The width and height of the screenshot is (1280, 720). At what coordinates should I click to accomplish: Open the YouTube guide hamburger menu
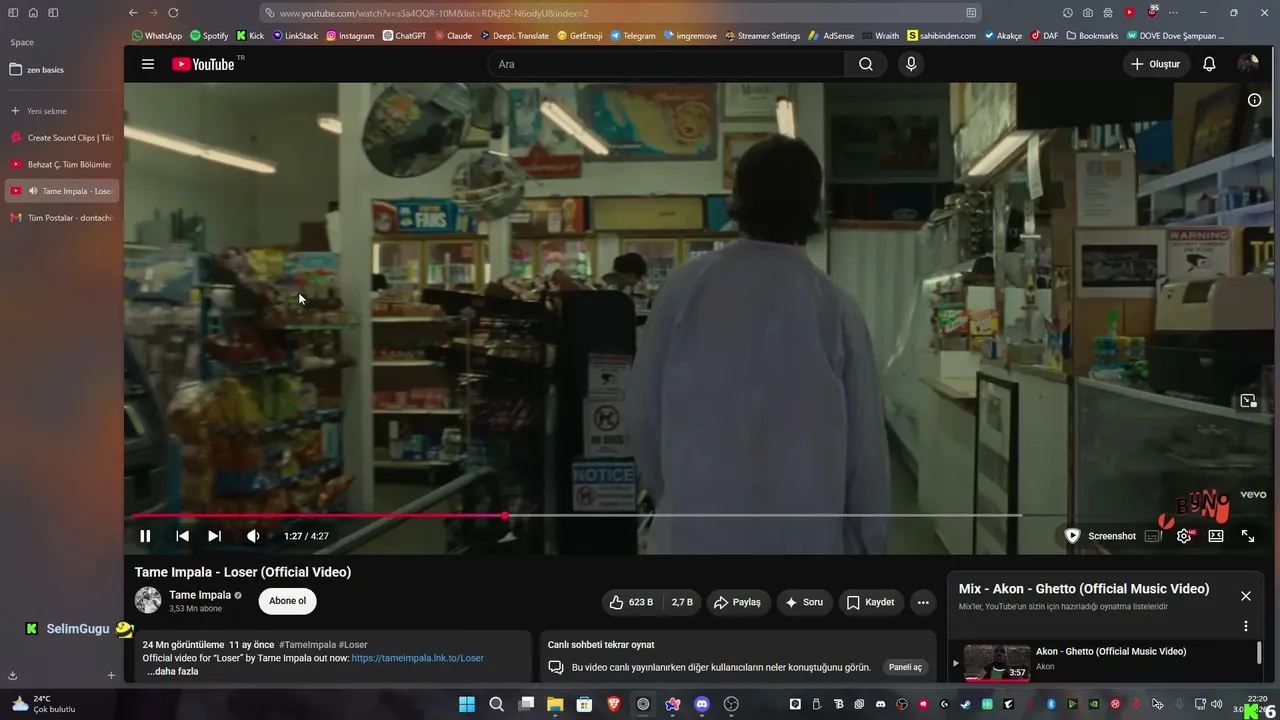[148, 64]
